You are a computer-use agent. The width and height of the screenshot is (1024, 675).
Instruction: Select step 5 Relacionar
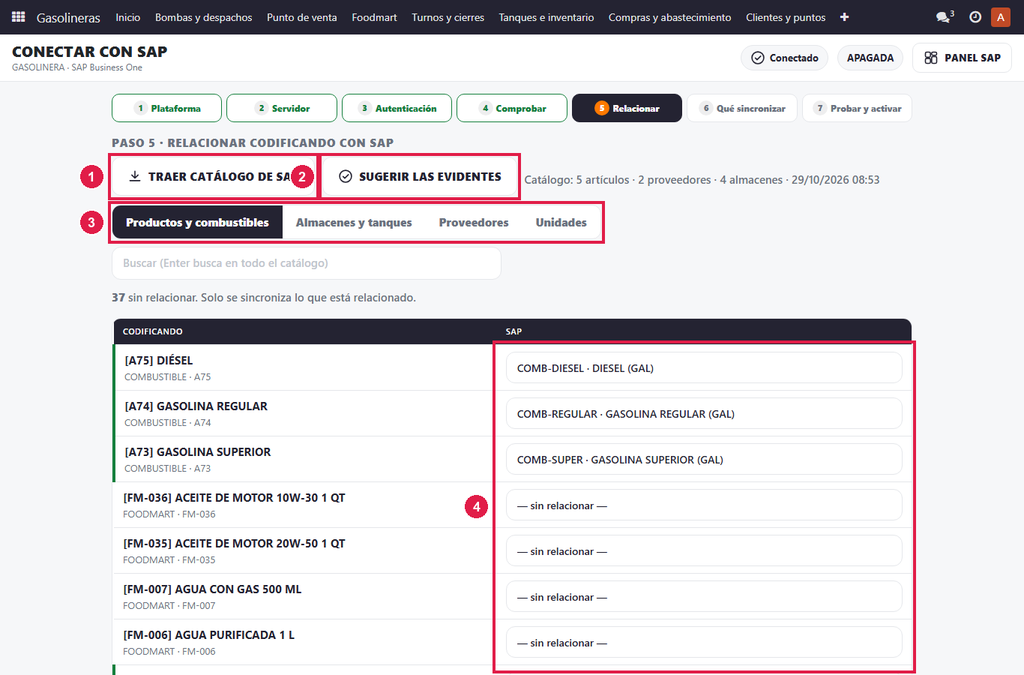pos(627,108)
